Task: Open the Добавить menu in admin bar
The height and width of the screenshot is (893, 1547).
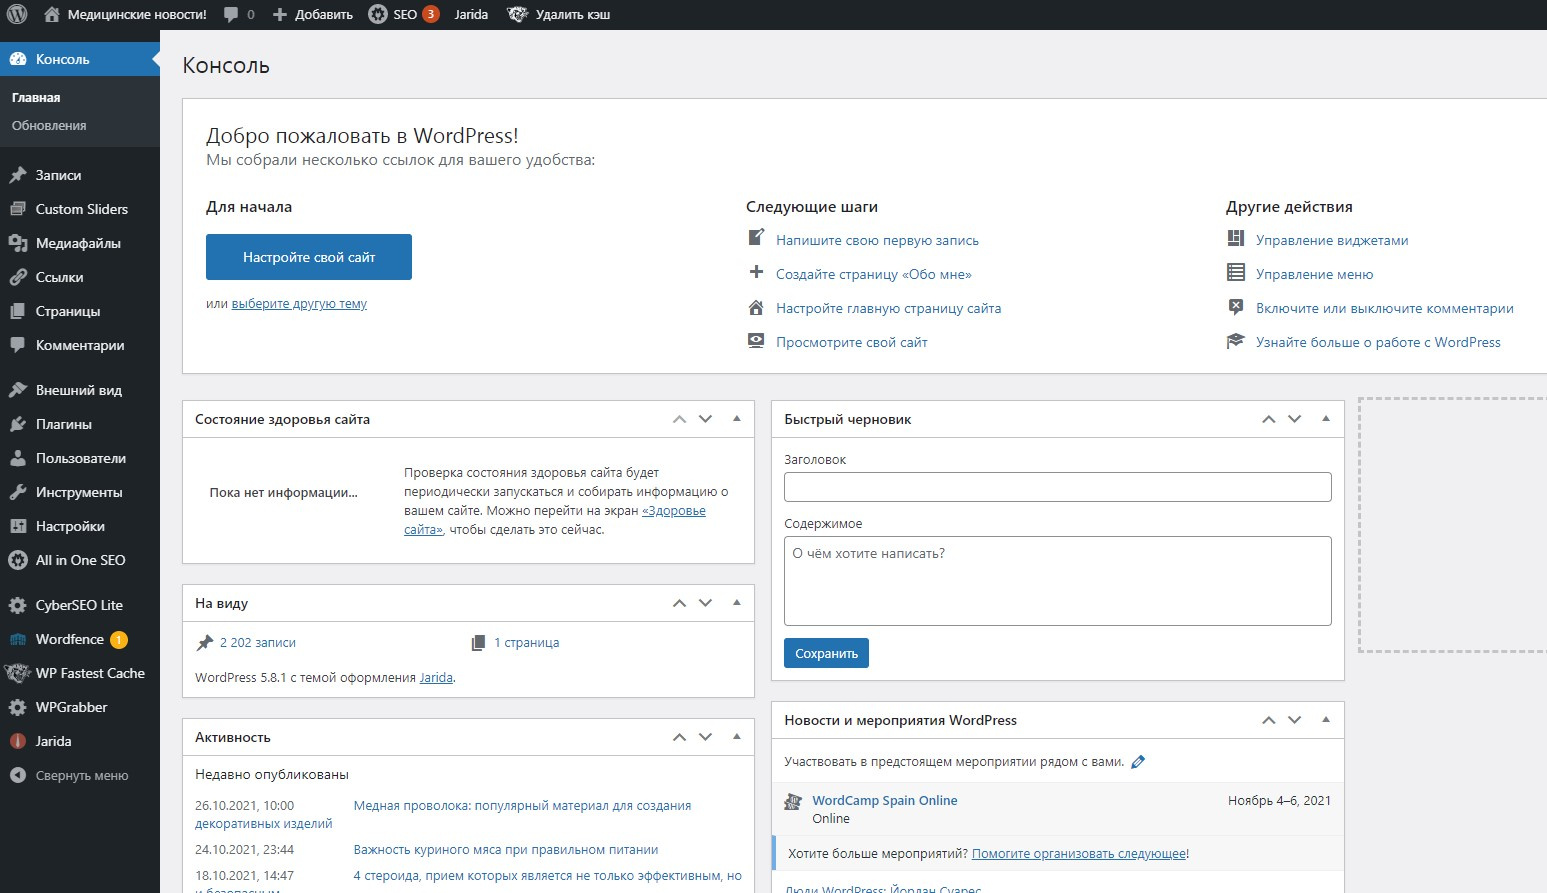Action: tap(313, 14)
